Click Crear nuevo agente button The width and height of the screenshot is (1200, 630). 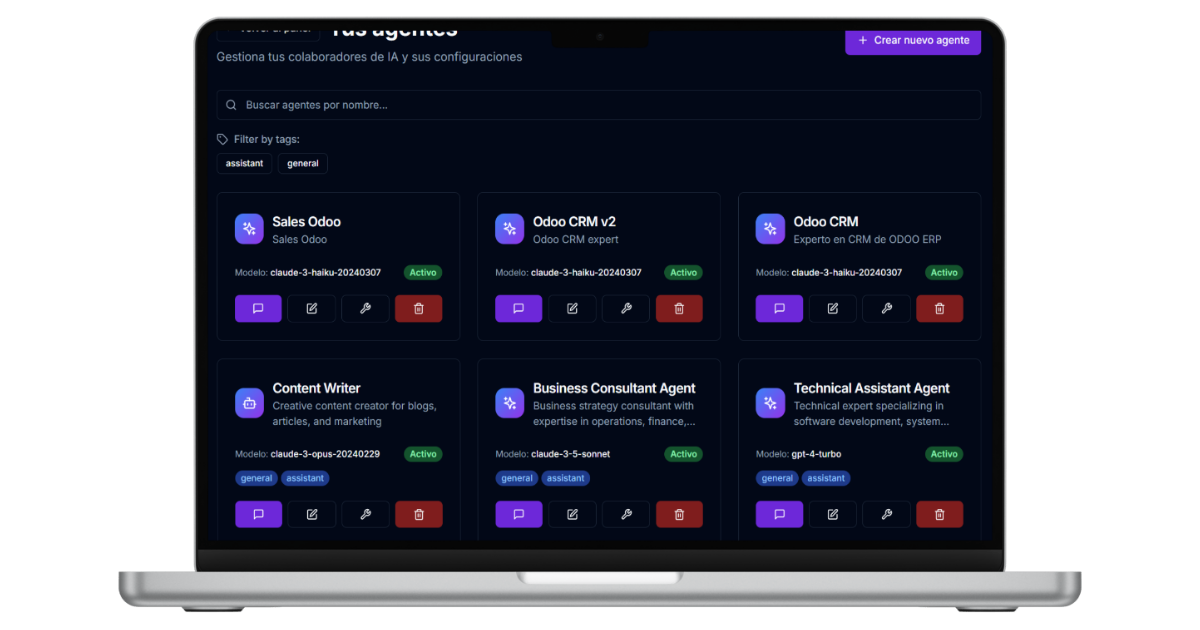912,41
